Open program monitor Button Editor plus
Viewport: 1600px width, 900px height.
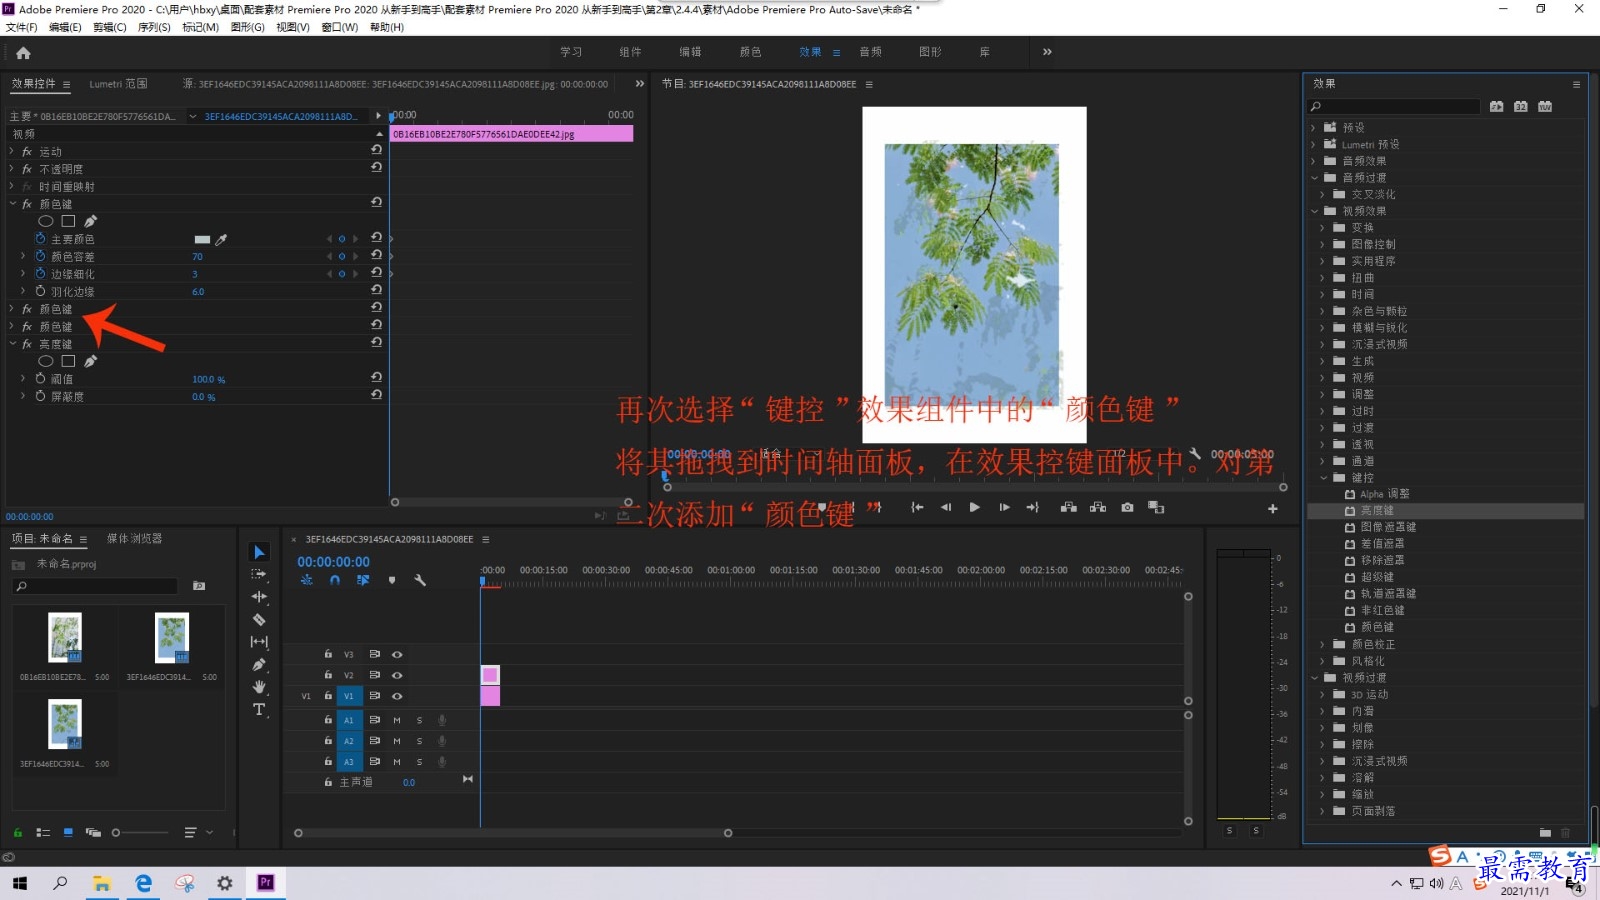pos(1273,509)
